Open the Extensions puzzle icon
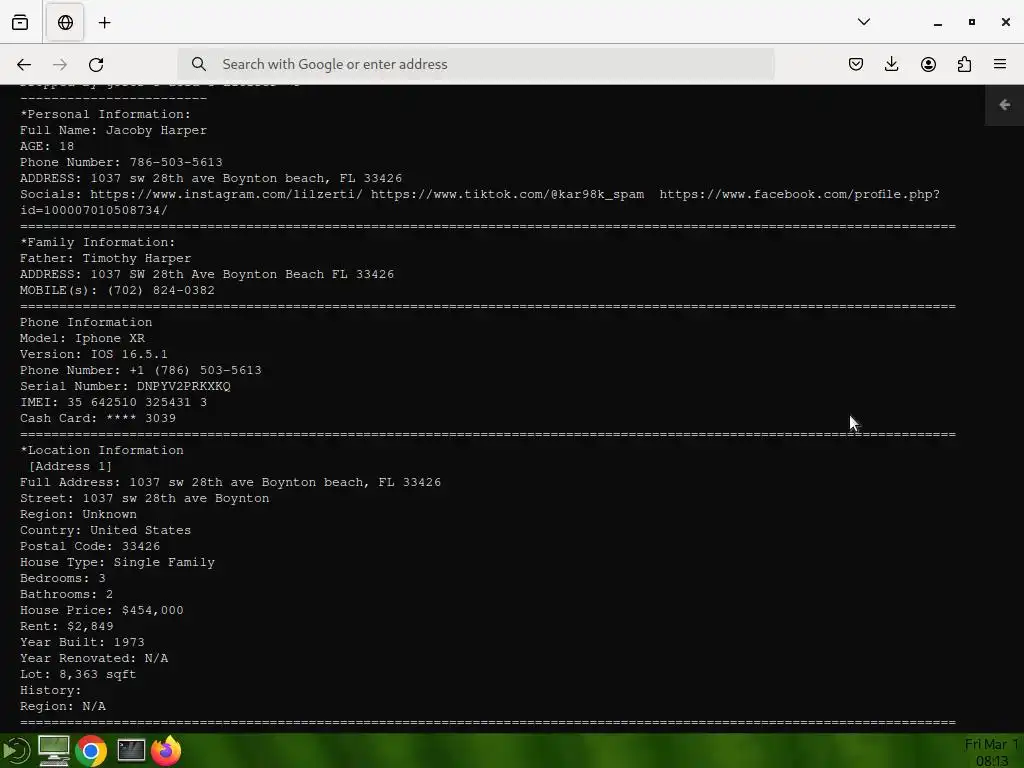Screen dimensions: 1024x768 pos(964,64)
